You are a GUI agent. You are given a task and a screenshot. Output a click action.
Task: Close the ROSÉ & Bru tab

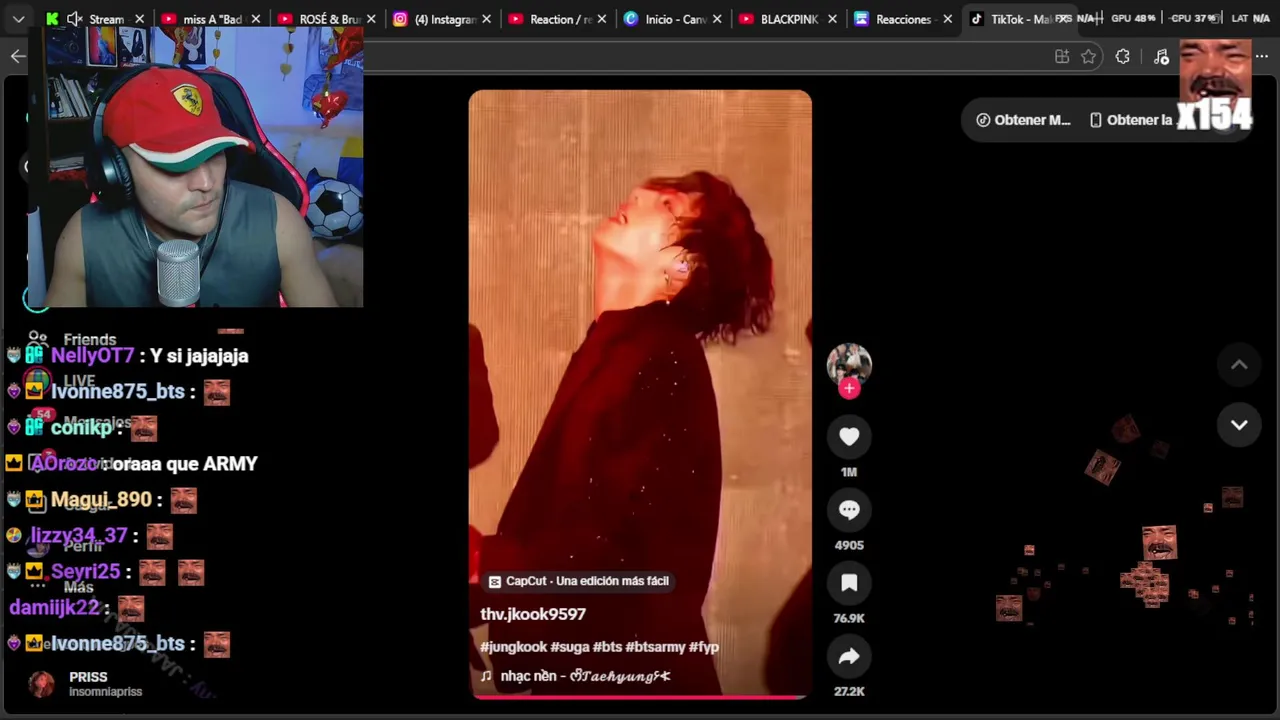coord(371,19)
